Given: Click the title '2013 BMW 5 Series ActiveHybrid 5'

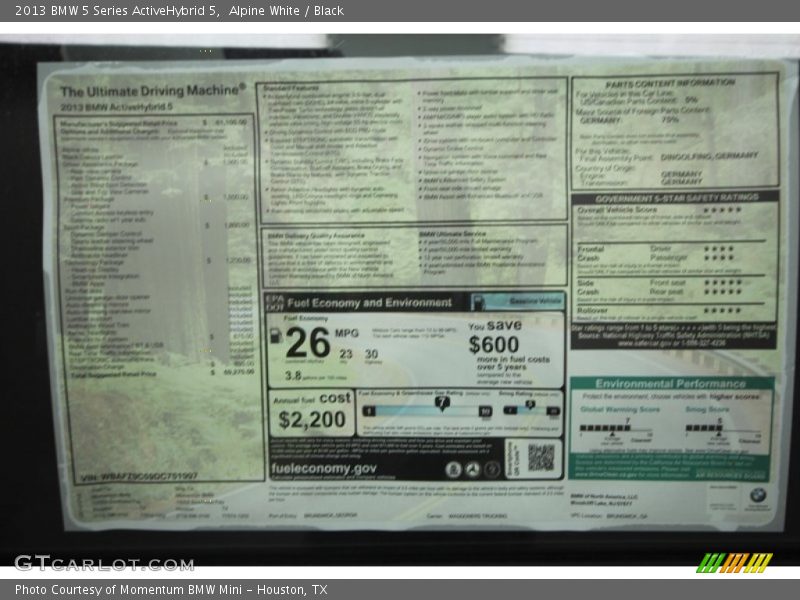Looking at the screenshot, I should coord(117,11).
